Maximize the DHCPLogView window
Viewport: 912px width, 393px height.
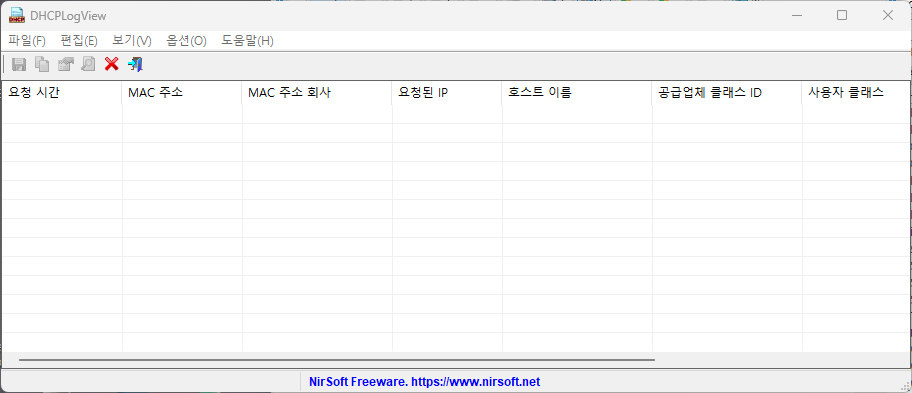point(842,16)
